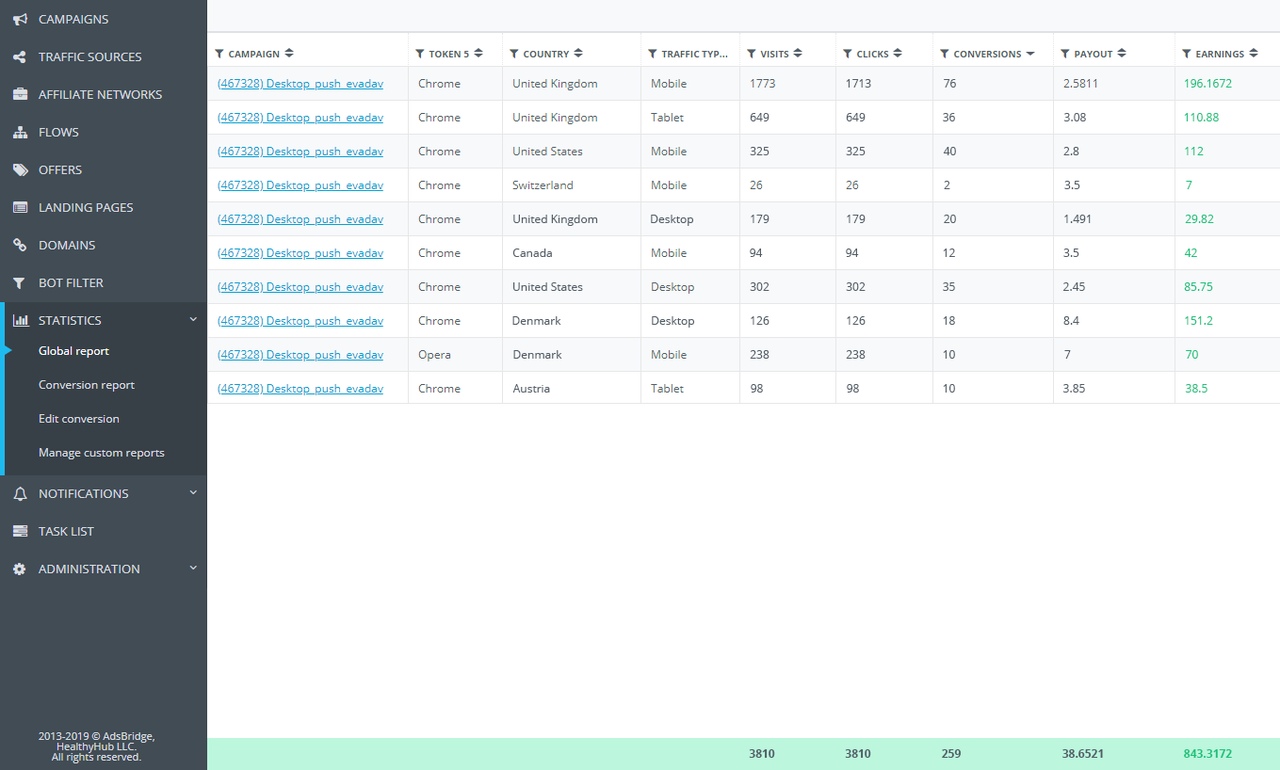Click the conversions value 76

[950, 84]
